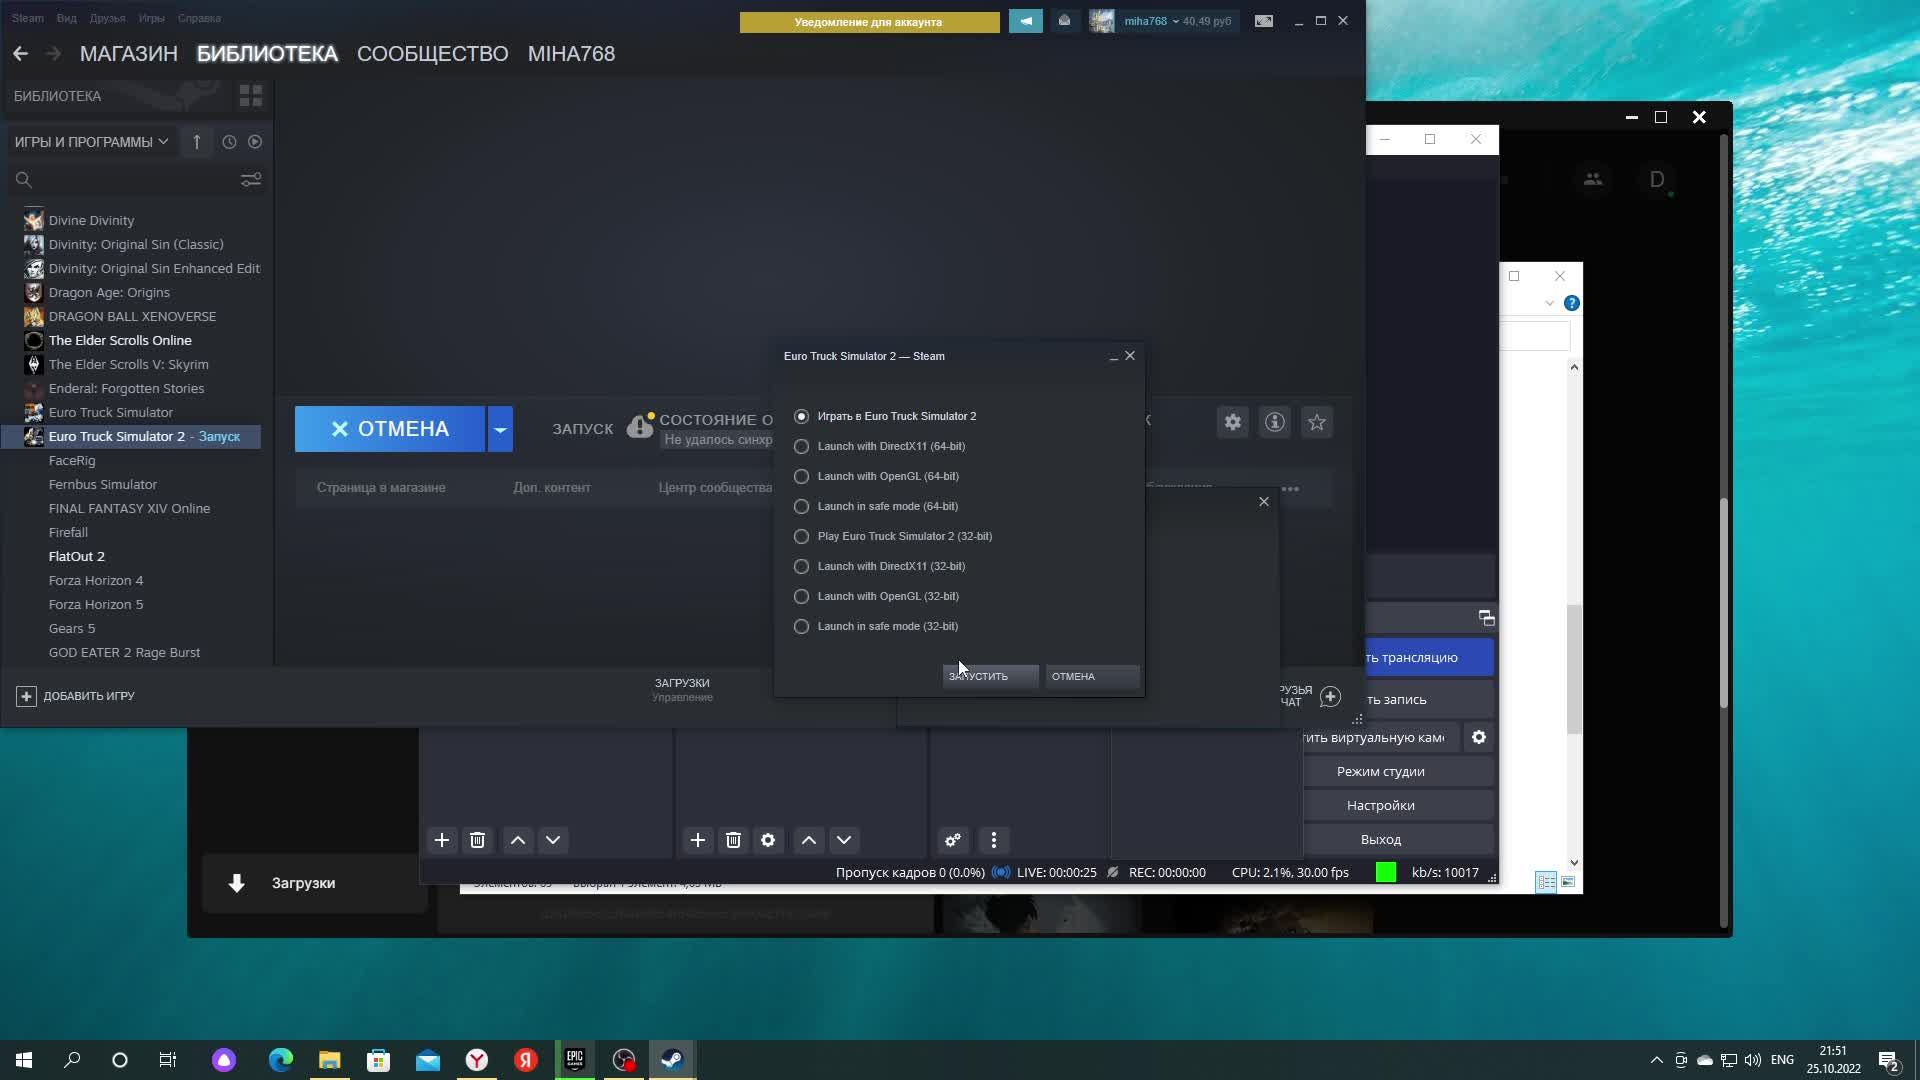
Task: Open advanced library filter icon
Action: [x=250, y=179]
